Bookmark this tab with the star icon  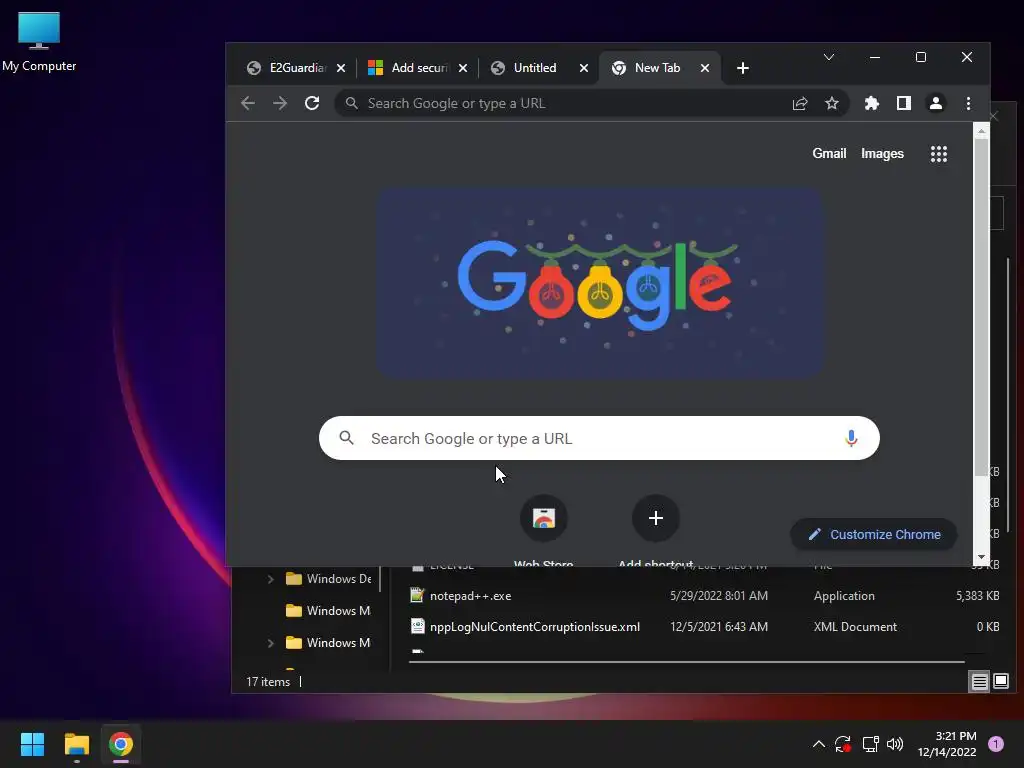(831, 103)
